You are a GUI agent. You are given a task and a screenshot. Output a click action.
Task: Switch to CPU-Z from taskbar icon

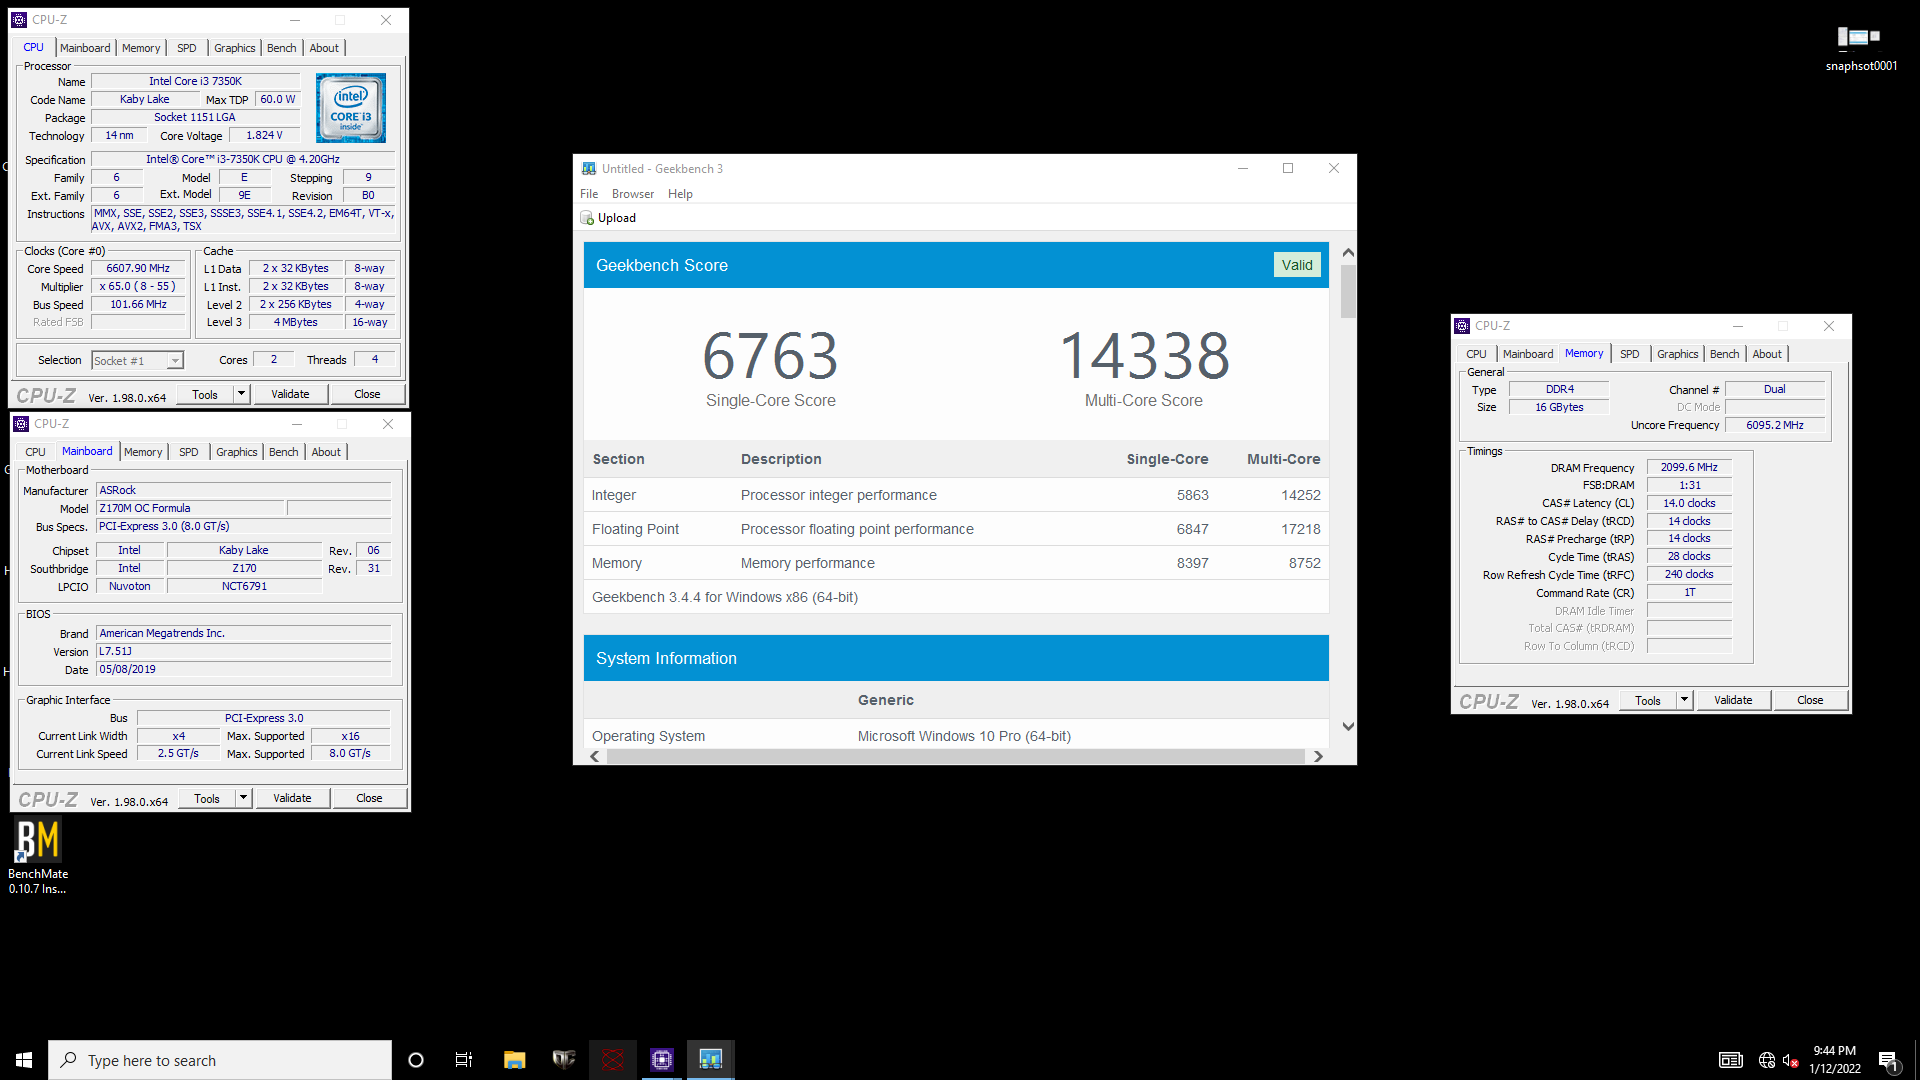(662, 1060)
